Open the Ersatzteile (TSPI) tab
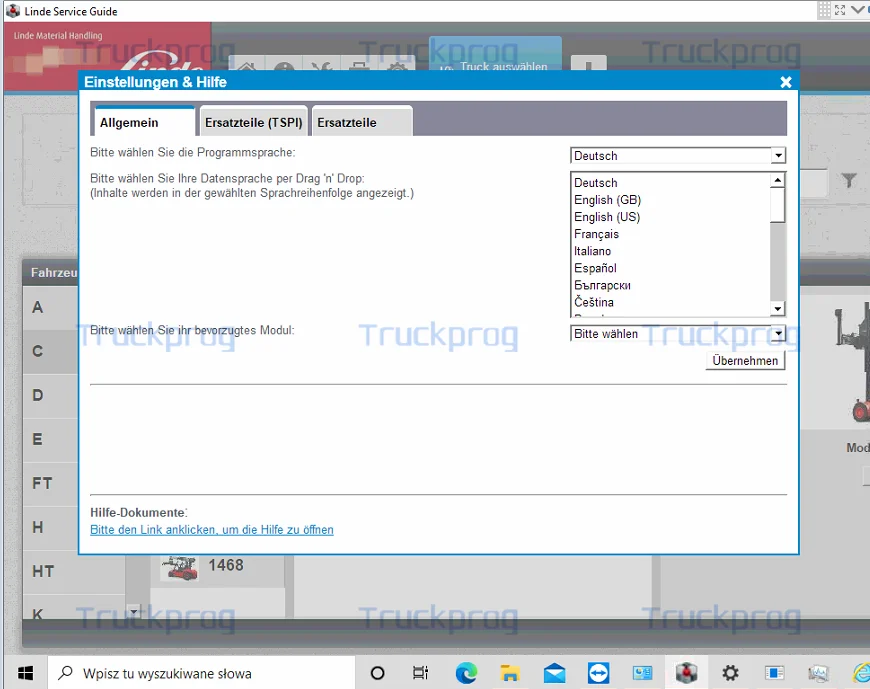 coord(254,121)
